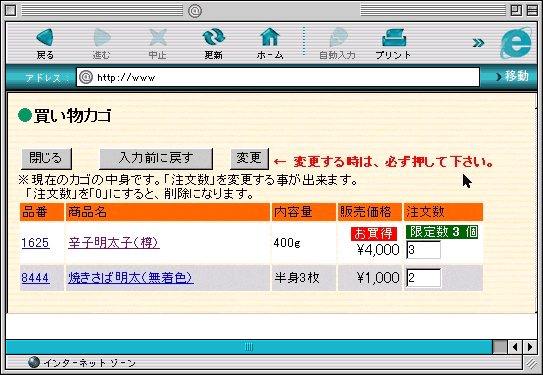Click the quantity field containing 3
The height and width of the screenshot is (375, 543).
tap(424, 250)
